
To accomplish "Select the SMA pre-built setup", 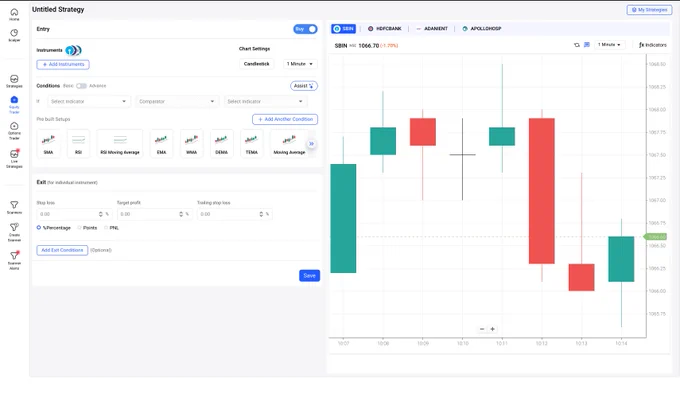I will click(x=48, y=144).
